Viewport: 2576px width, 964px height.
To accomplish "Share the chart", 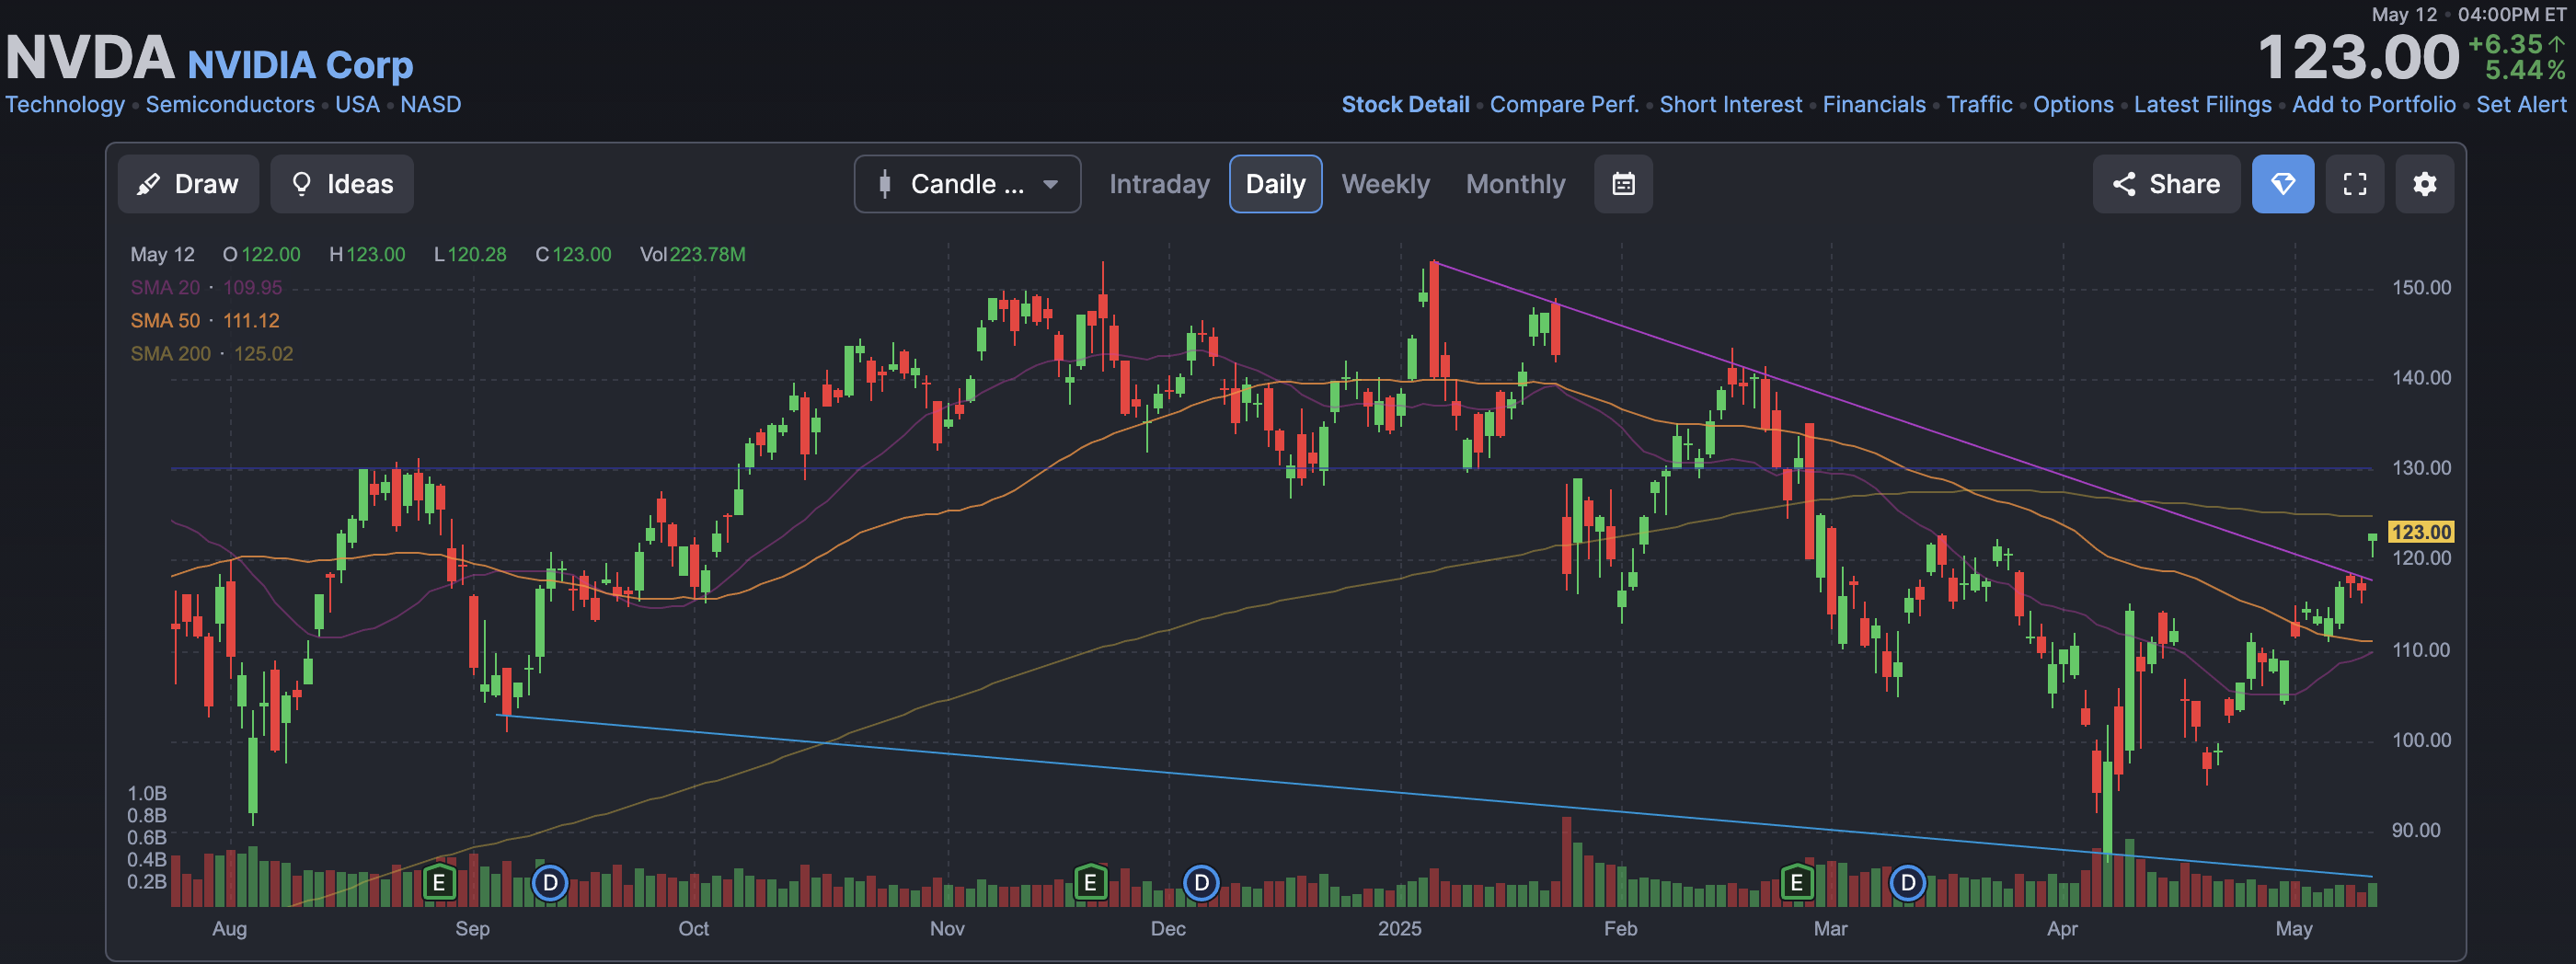I will [2166, 184].
